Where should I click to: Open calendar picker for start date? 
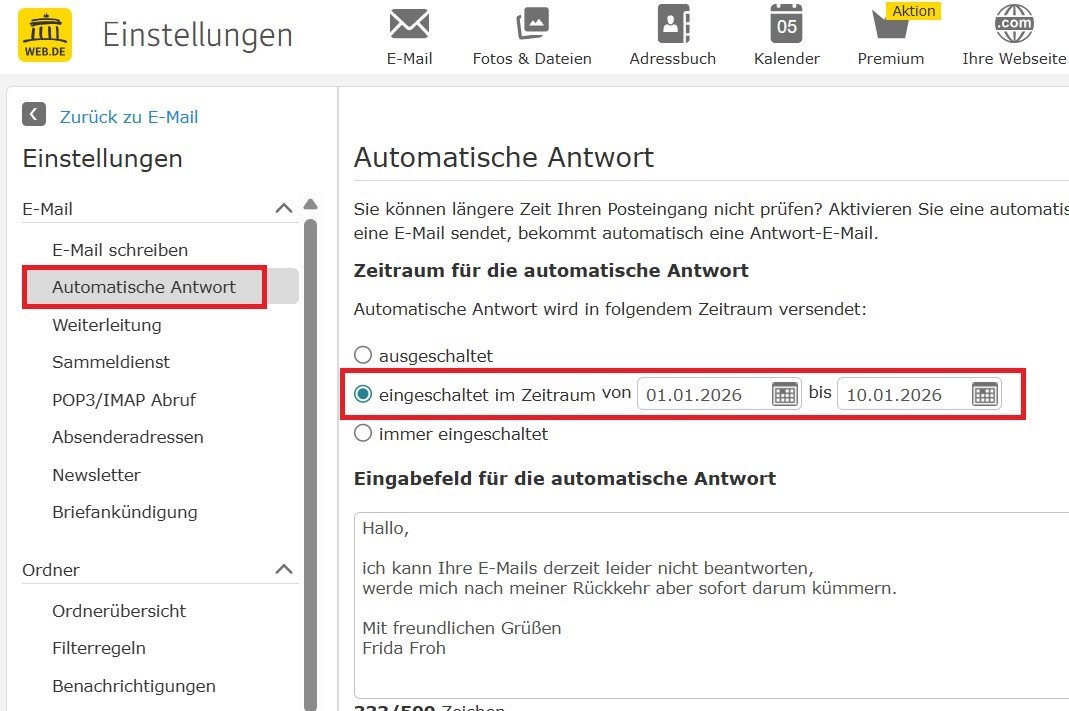785,394
